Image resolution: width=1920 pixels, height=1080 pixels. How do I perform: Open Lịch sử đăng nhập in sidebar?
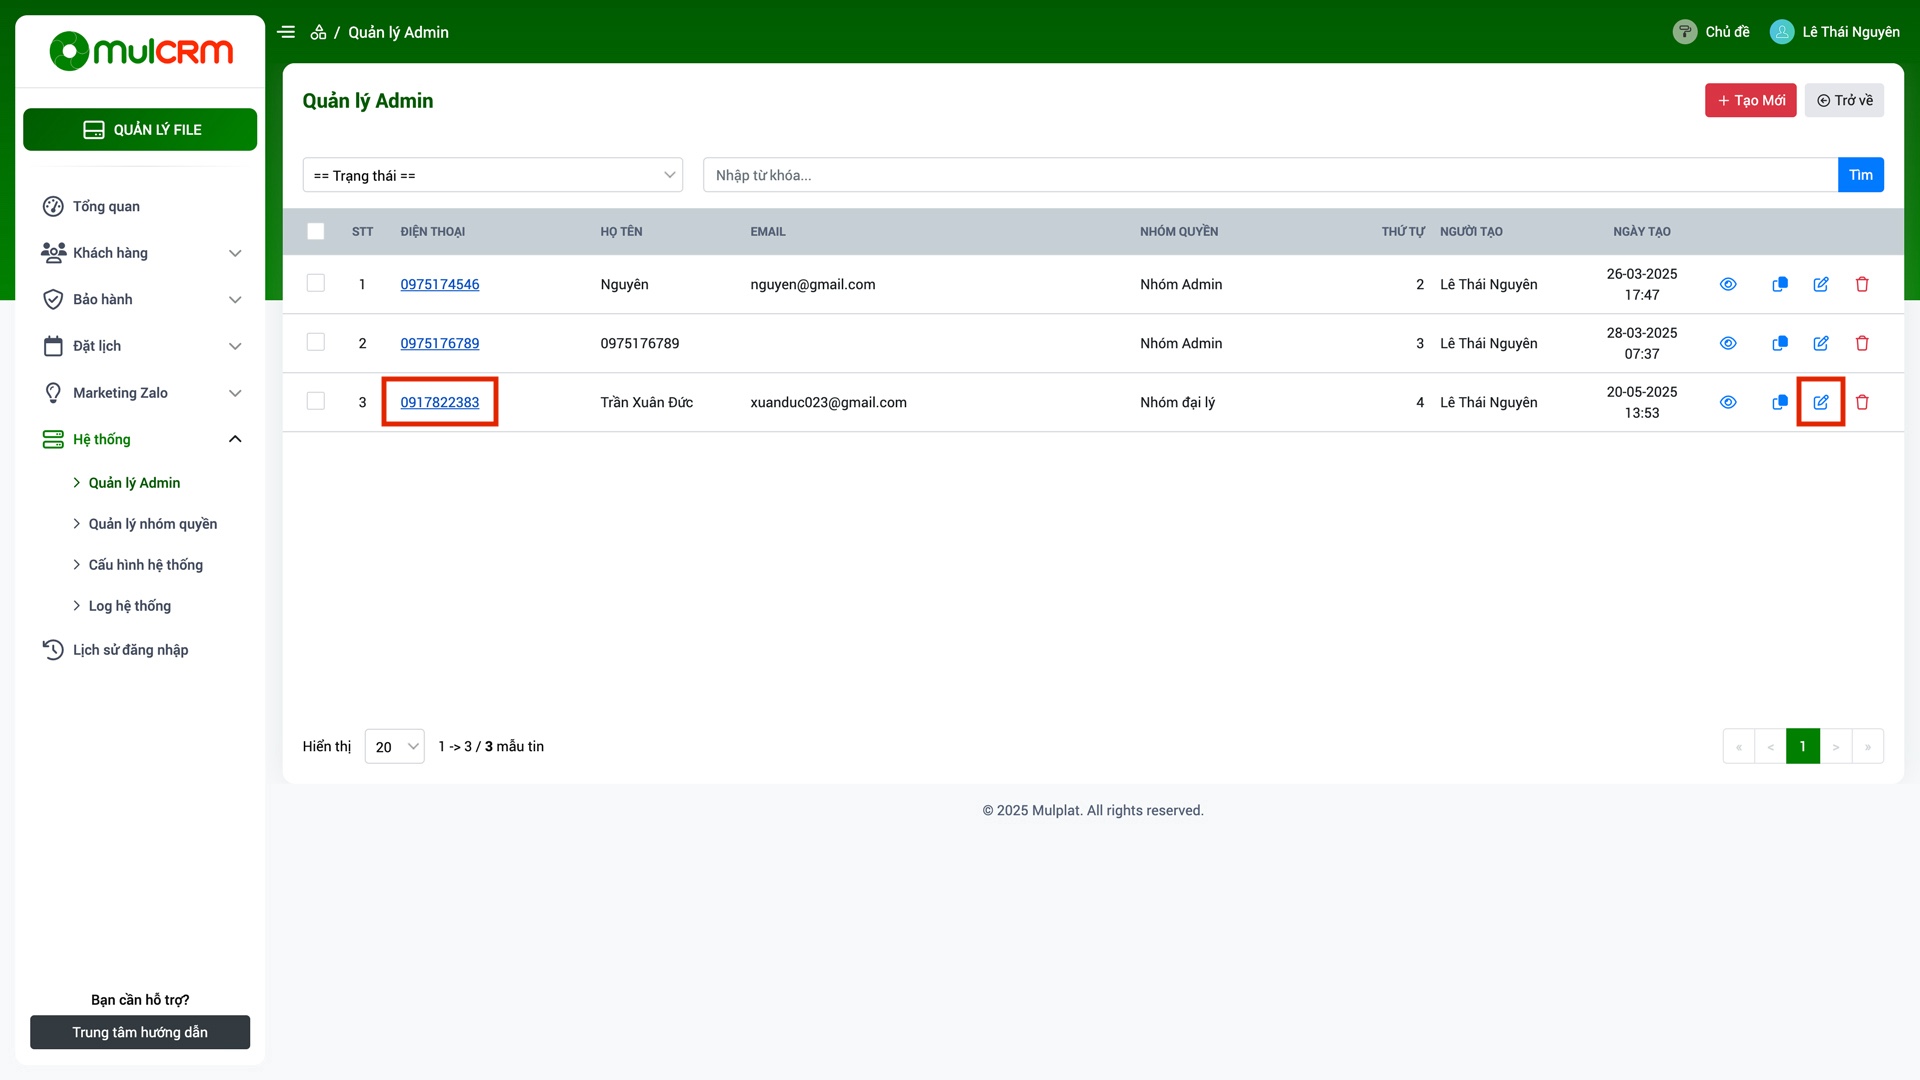tap(130, 650)
